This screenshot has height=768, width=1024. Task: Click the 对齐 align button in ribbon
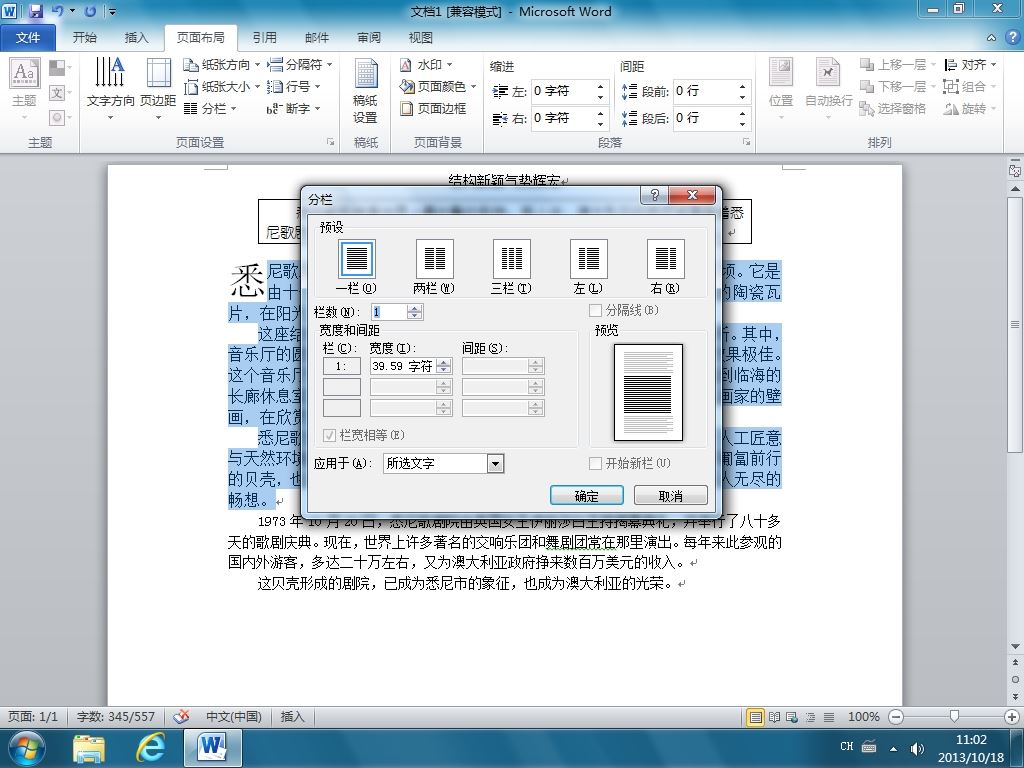[970, 65]
